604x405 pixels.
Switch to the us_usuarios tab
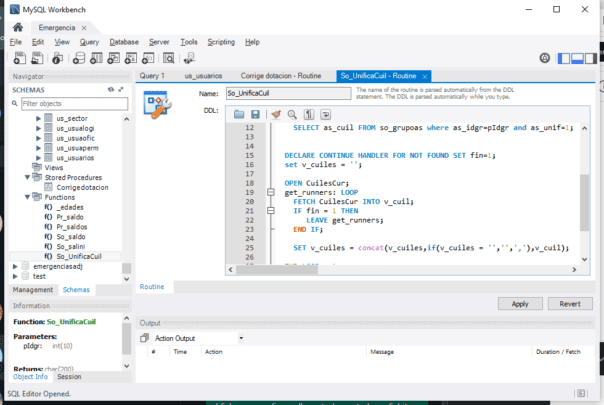click(203, 76)
